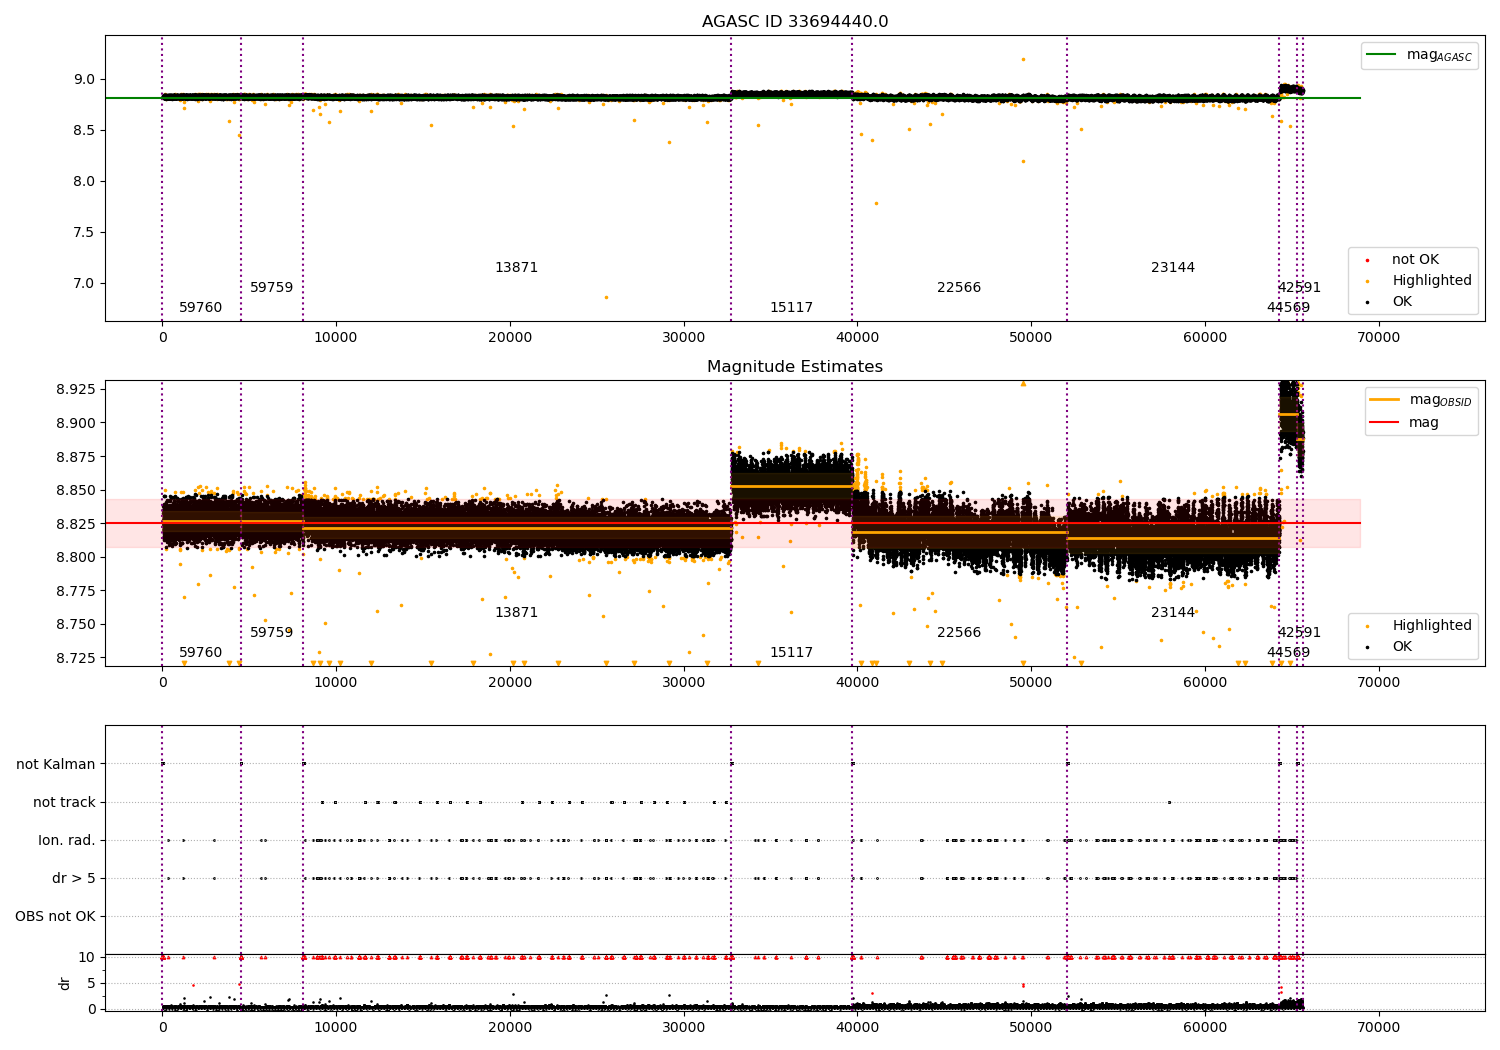Click the "8.5" y-tick on top plot
Screen dimensions: 1500x1050
[84, 131]
